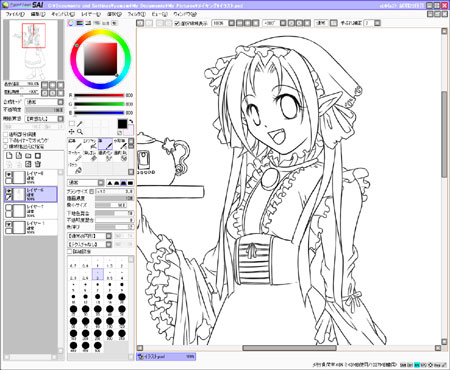
Task: Open the File menu
Action: click(15, 14)
